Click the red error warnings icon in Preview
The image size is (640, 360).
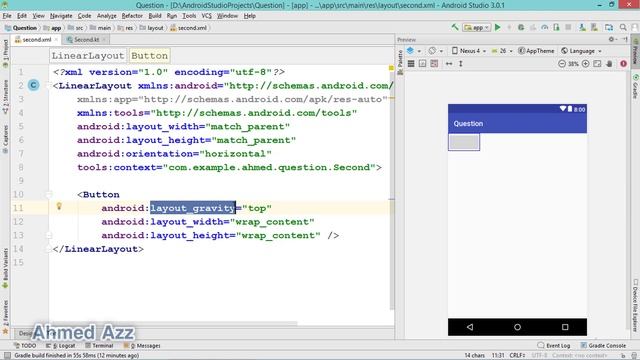(623, 64)
